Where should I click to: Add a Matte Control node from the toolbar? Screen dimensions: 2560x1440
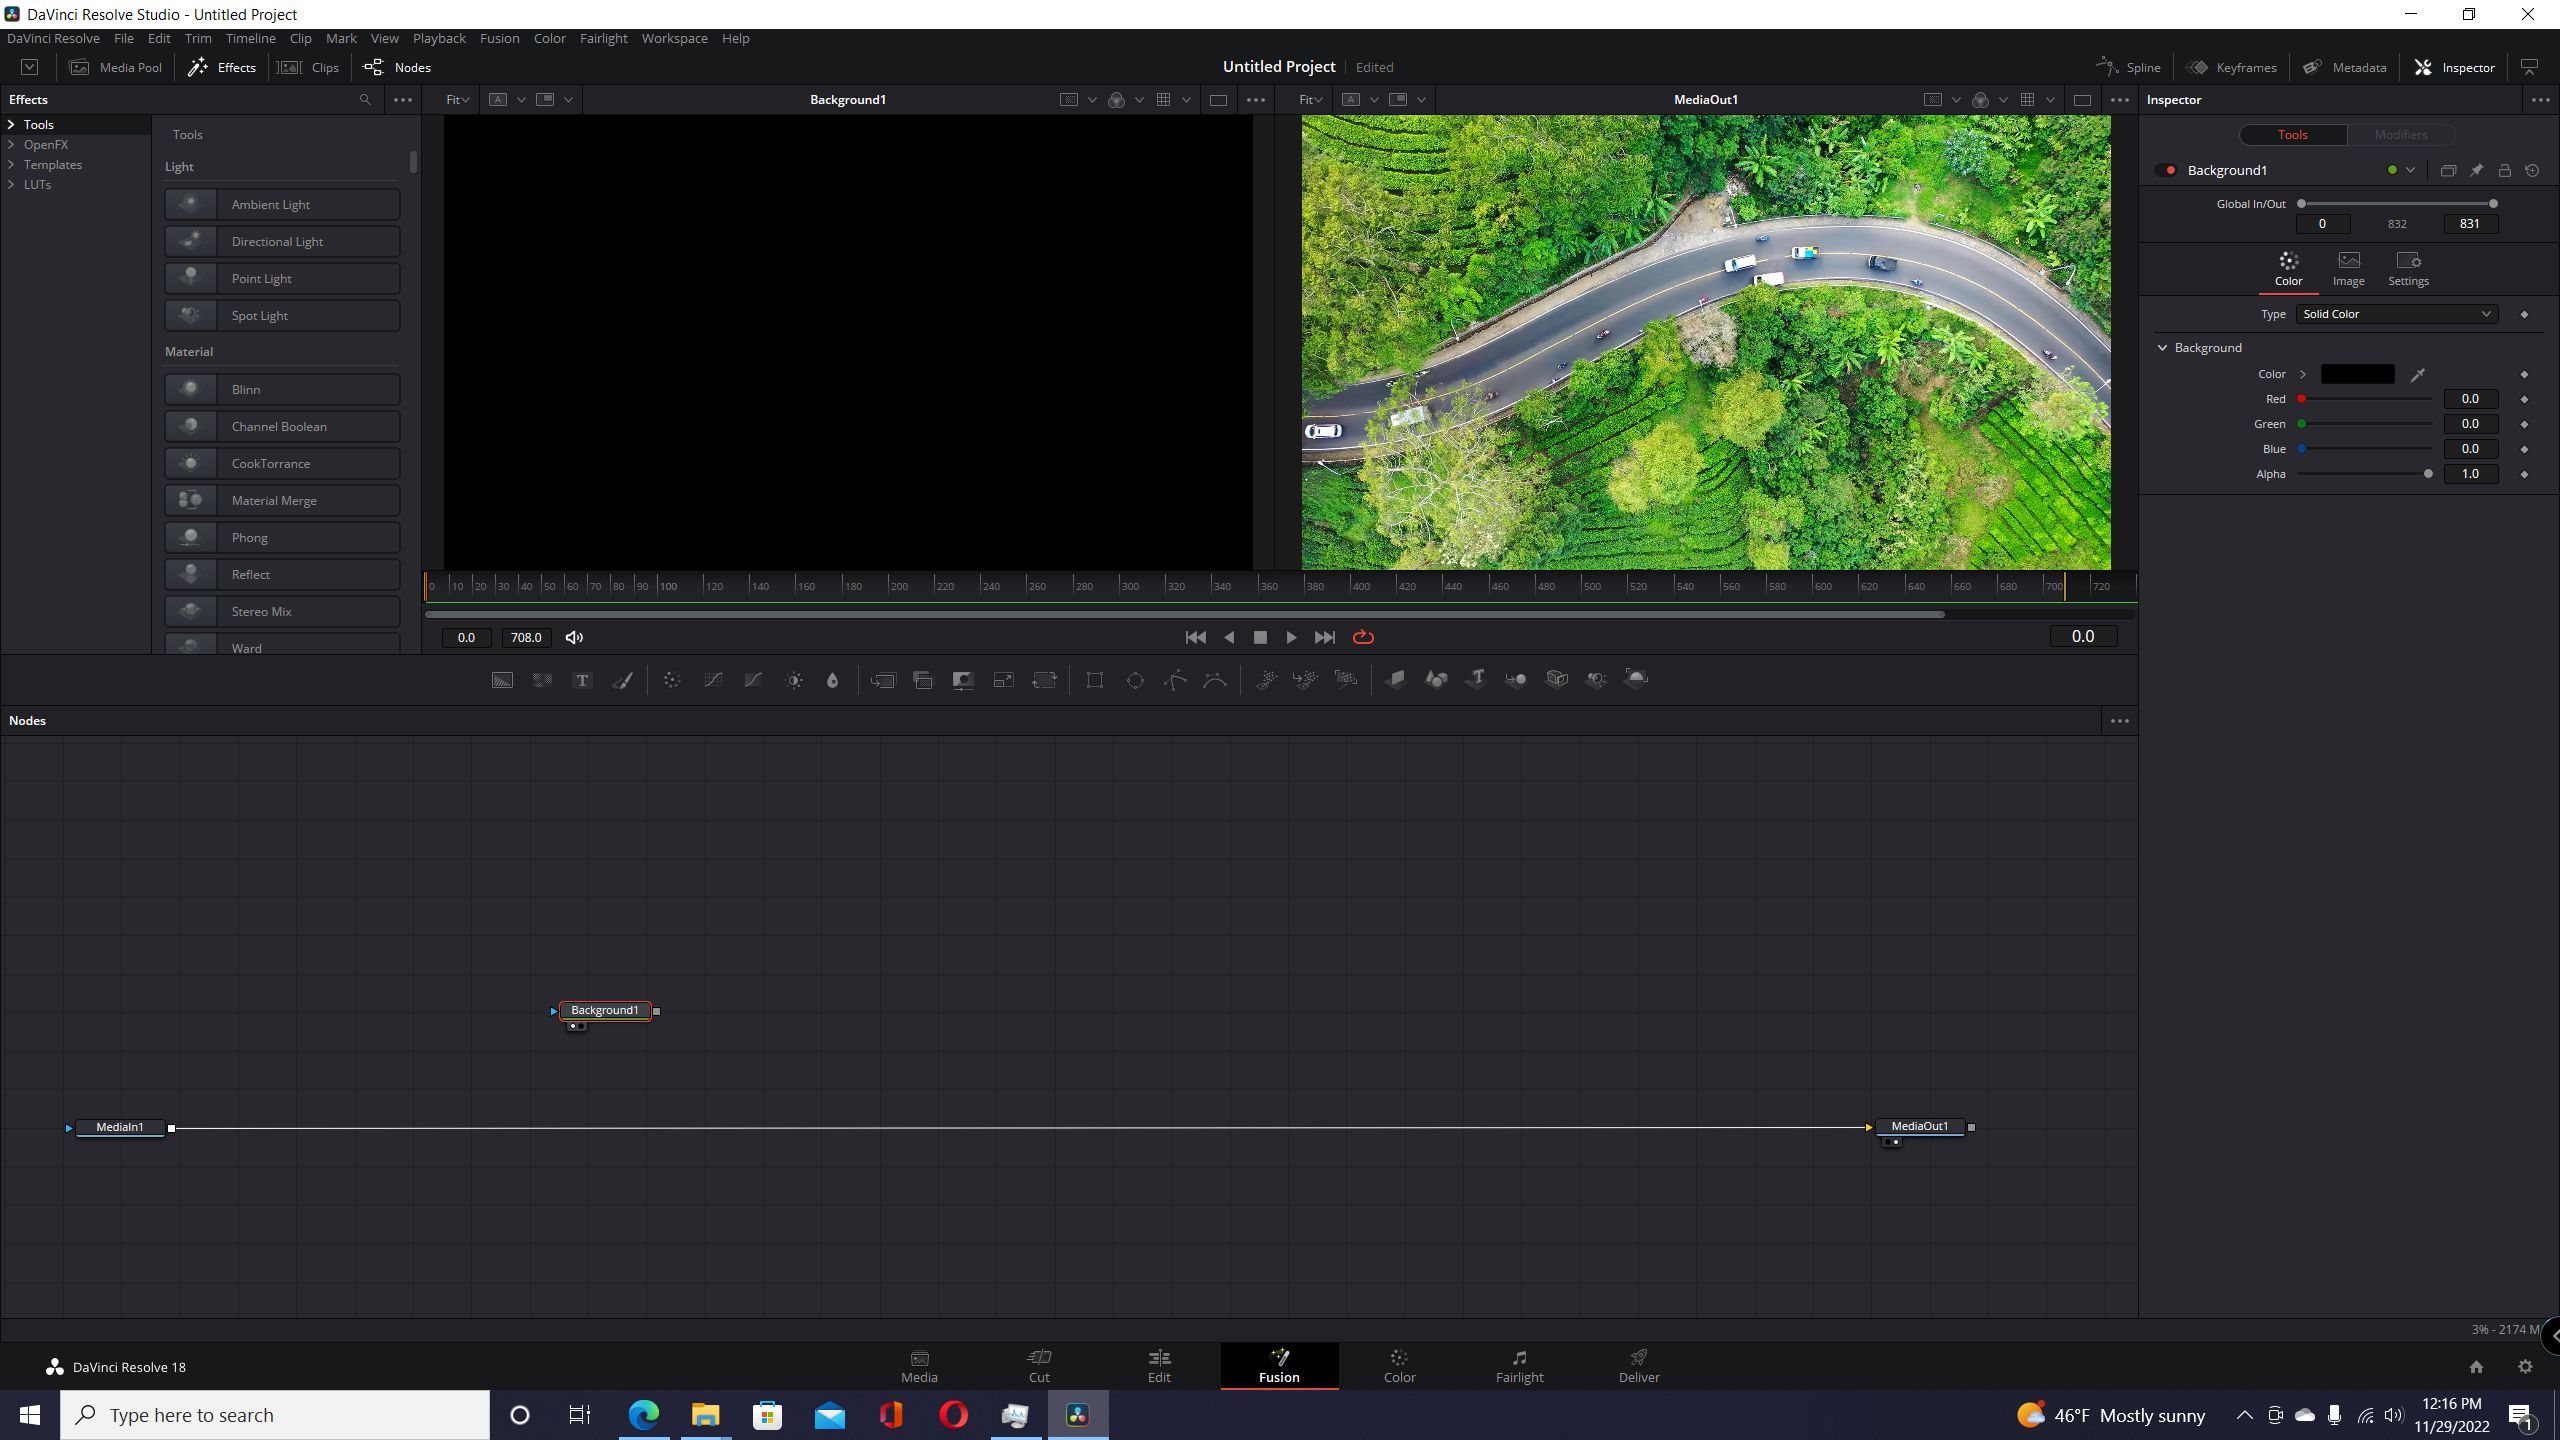pyautogui.click(x=963, y=680)
